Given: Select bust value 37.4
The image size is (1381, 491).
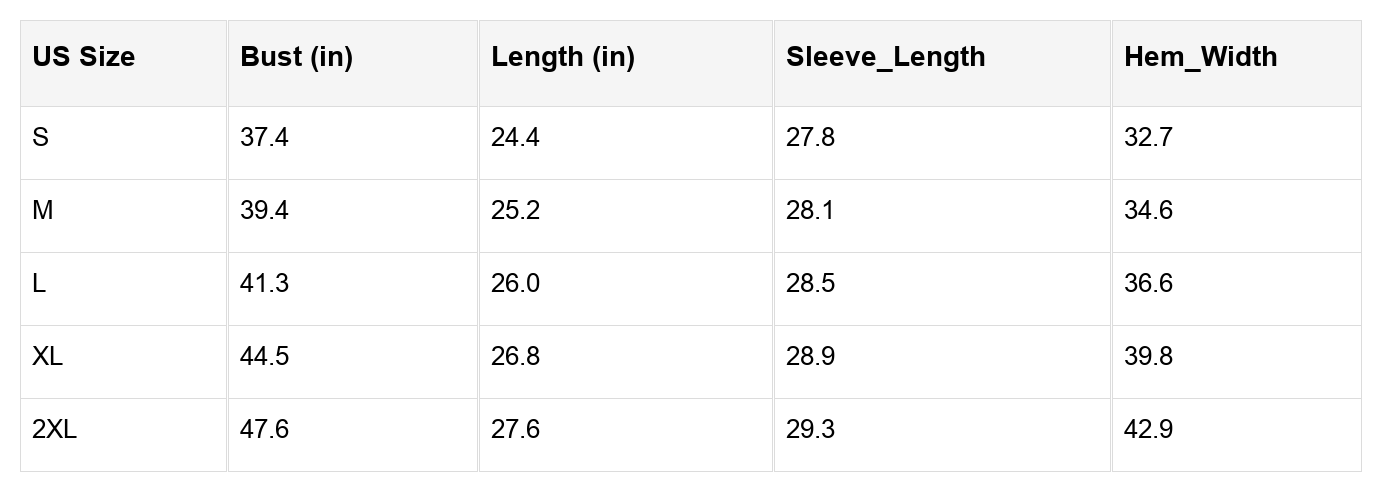Looking at the screenshot, I should point(264,137).
